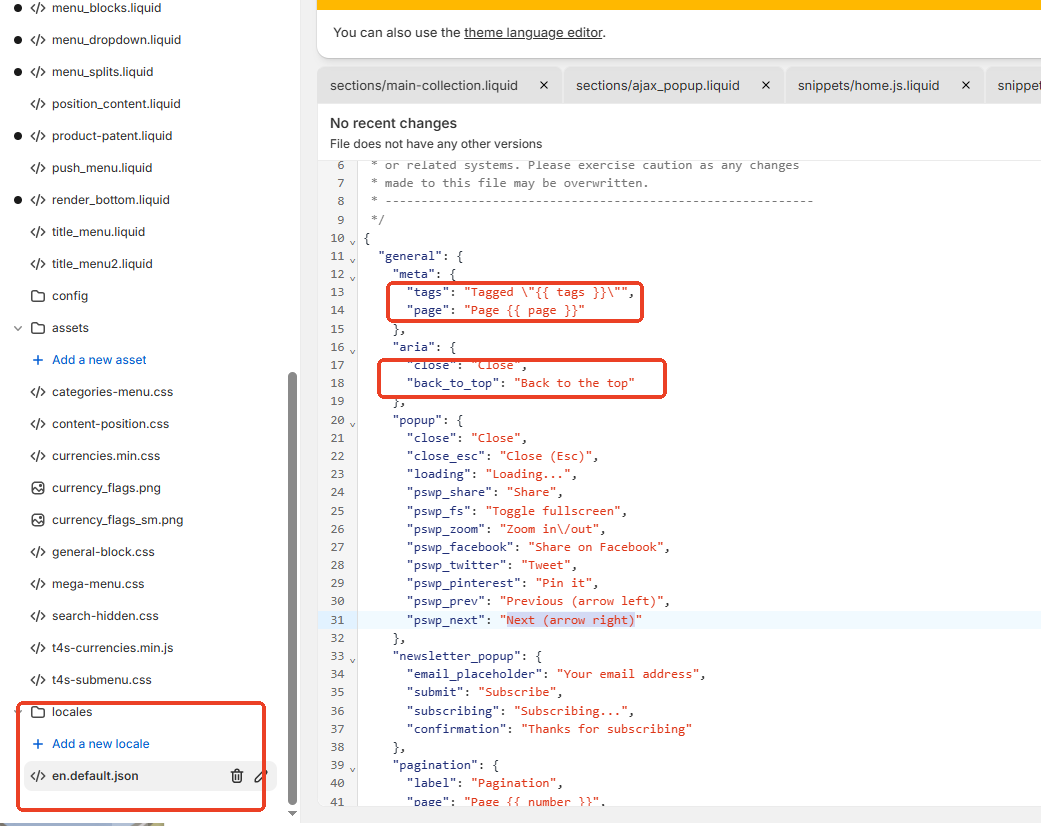Fold the "newsletter_popup" block at line 33
Image resolution: width=1041 pixels, height=826 pixels.
(353, 659)
